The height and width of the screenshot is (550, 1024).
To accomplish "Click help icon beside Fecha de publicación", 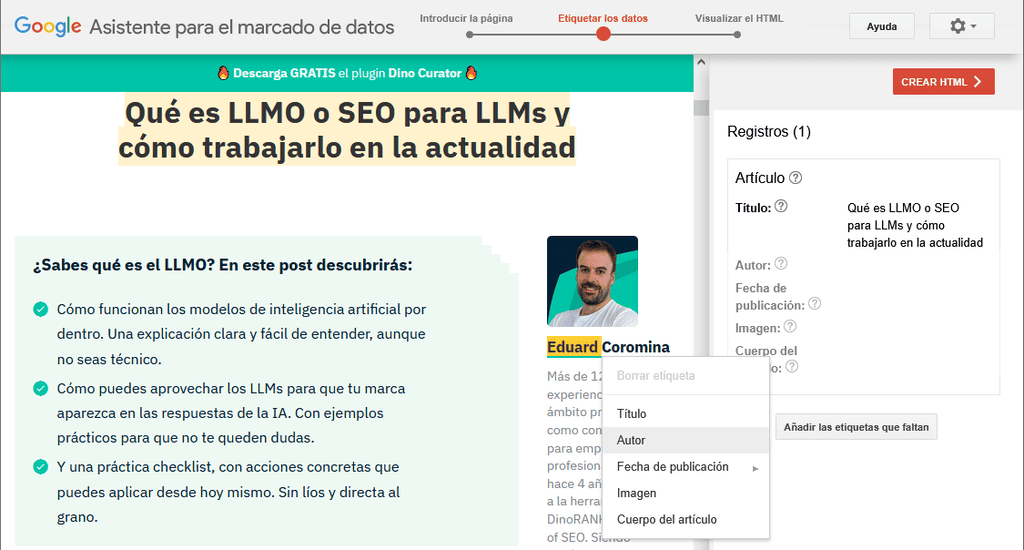I will [815, 304].
